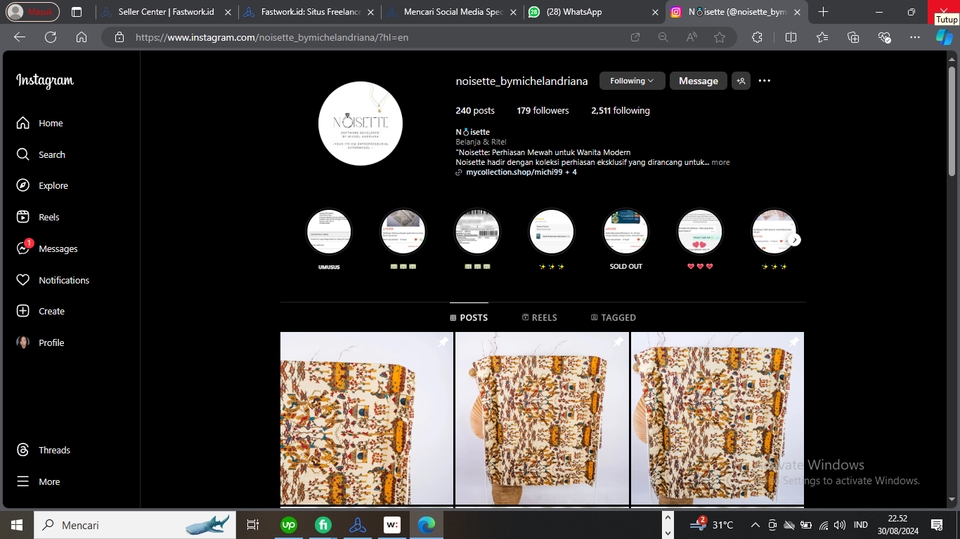This screenshot has width=960, height=539.
Task: Switch to the TAGGED tab
Action: 613,317
